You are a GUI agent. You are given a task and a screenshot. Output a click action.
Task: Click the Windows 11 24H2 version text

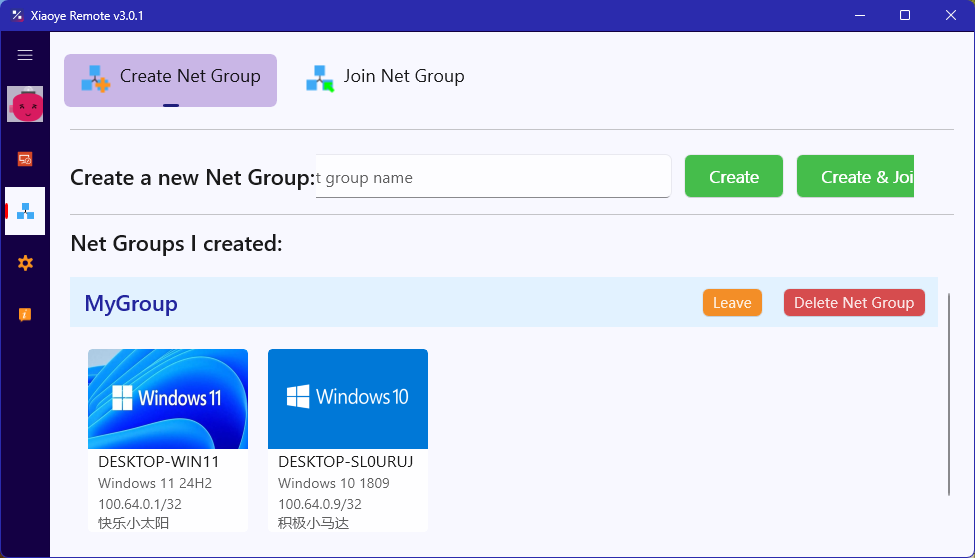click(155, 483)
